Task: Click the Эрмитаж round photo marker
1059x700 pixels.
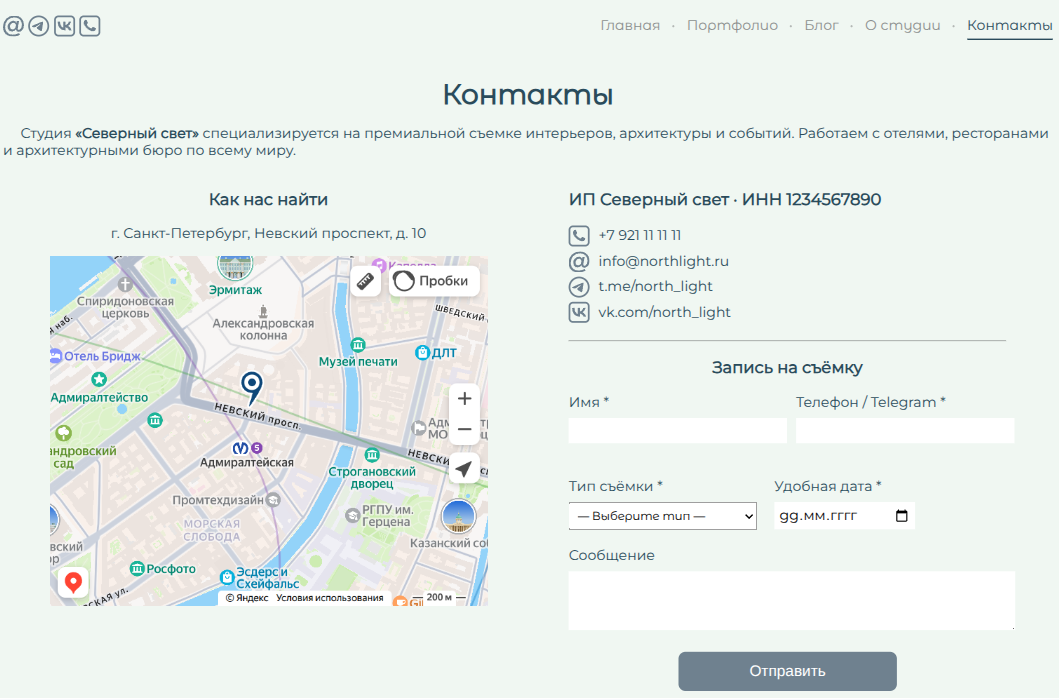Action: click(x=235, y=267)
